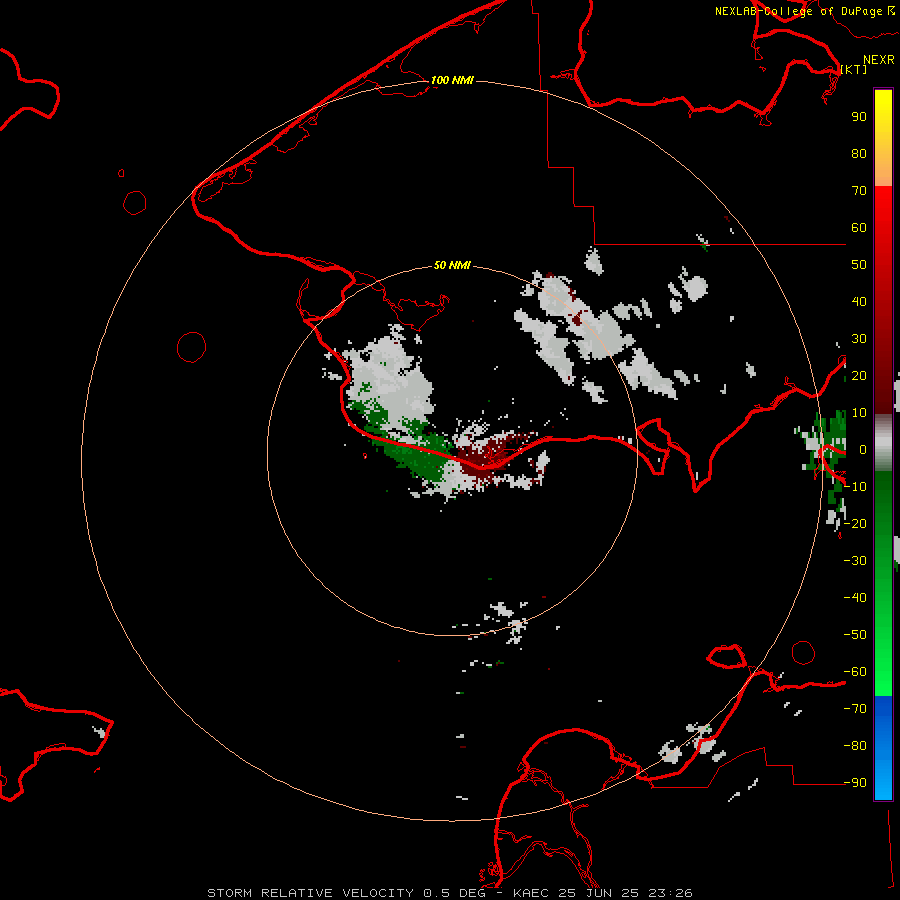Click the 50 value on velocity scale
This screenshot has height=900, width=900.
pyautogui.click(x=859, y=265)
